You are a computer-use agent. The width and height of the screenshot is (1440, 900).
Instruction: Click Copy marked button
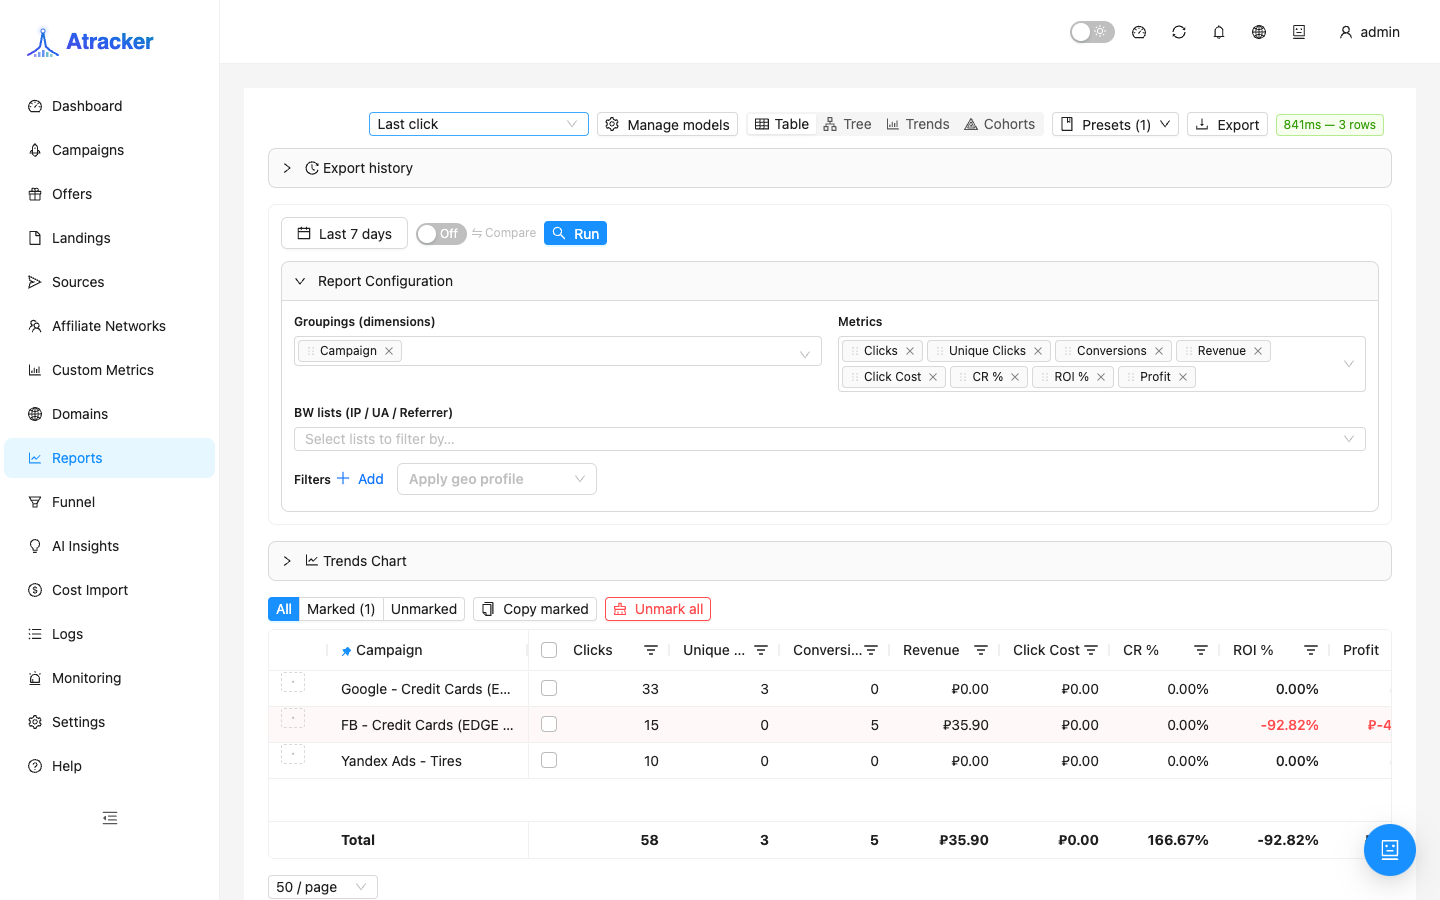pyautogui.click(x=535, y=609)
